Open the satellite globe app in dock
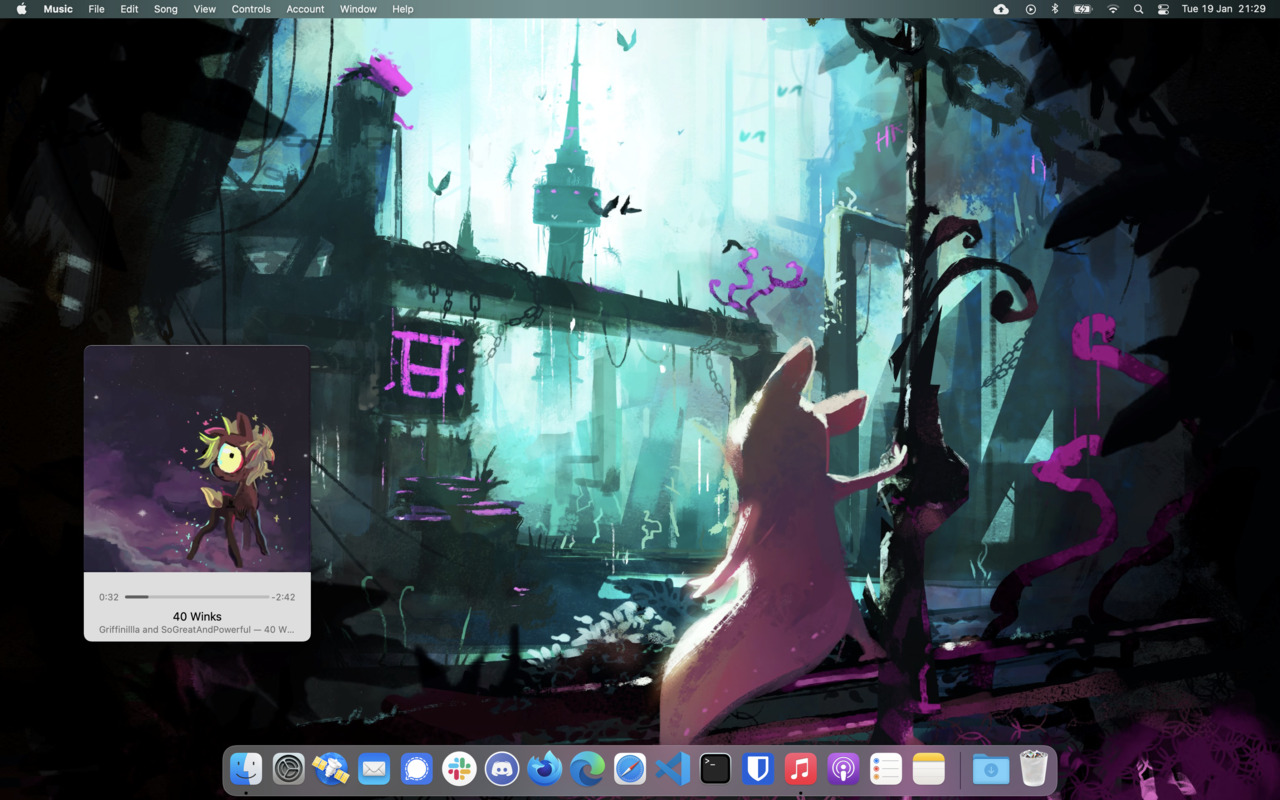Screen dimensions: 1280x800 (x=331, y=769)
